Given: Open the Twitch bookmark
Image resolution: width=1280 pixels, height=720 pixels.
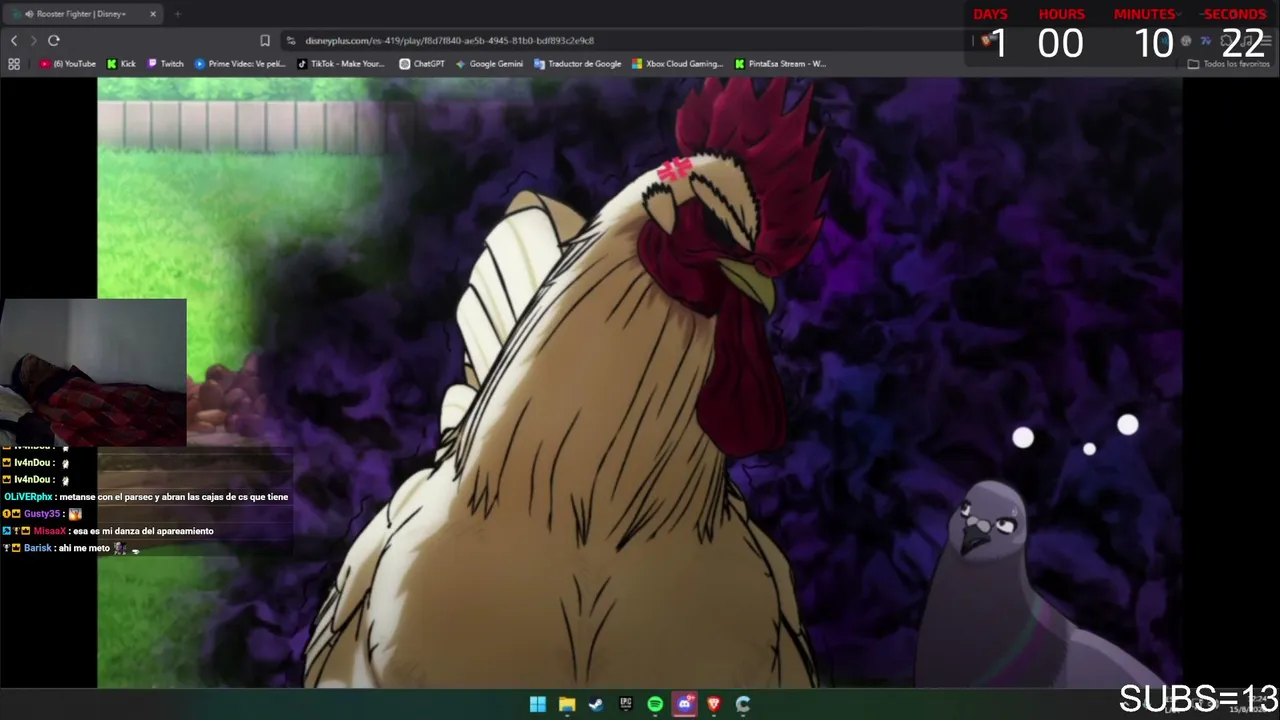Looking at the screenshot, I should [x=166, y=64].
